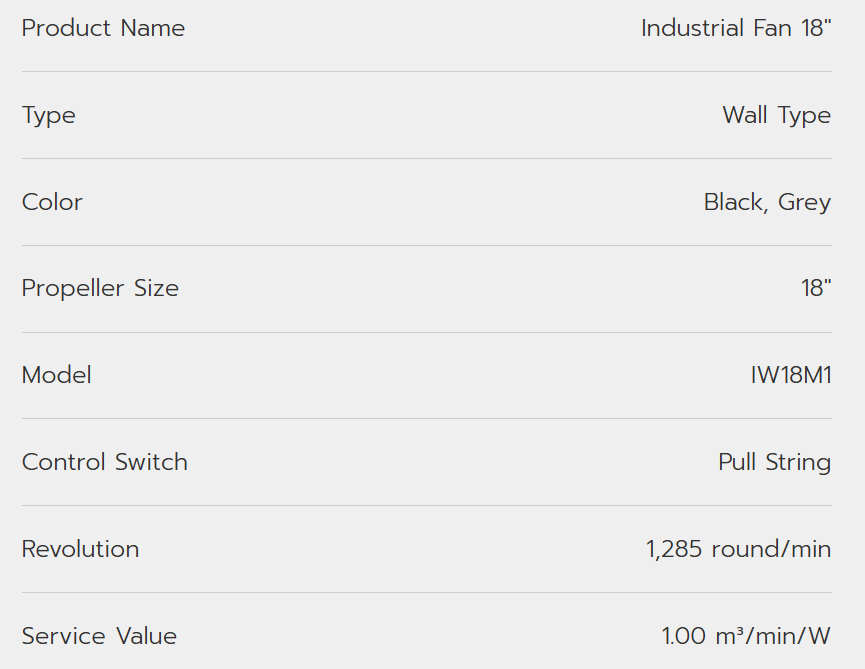Image resolution: width=865 pixels, height=669 pixels.
Task: Click the Control Switch label
Action: coord(104,462)
